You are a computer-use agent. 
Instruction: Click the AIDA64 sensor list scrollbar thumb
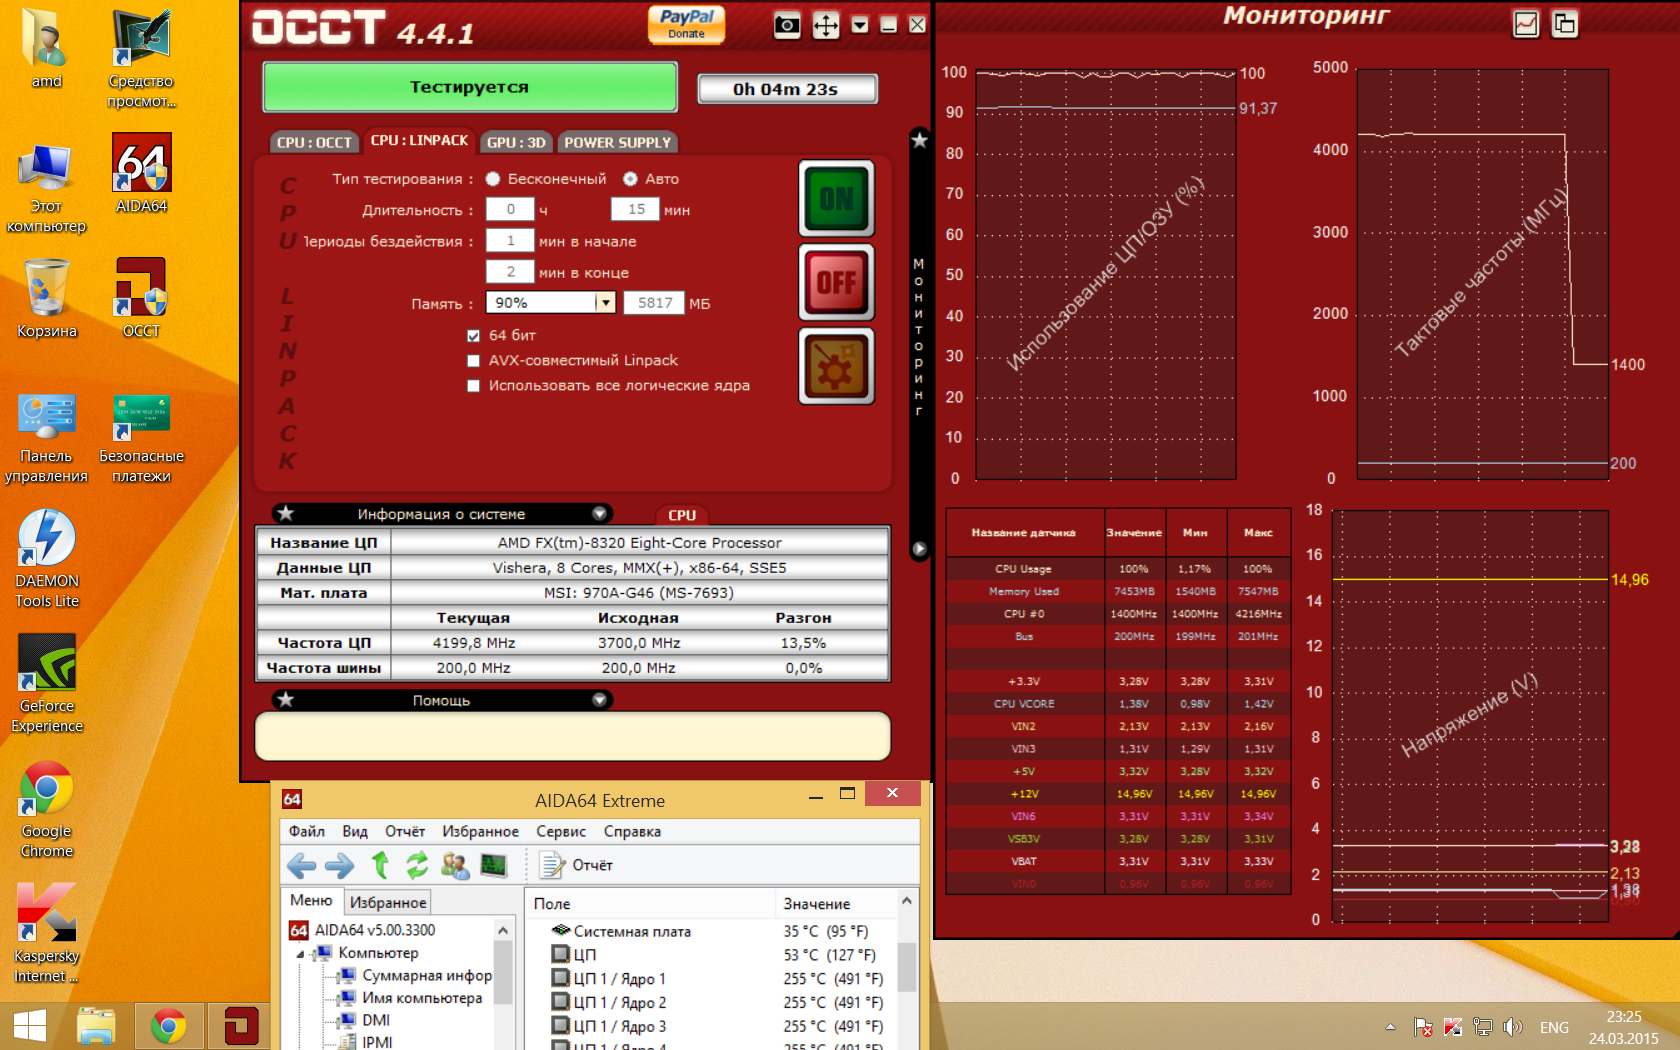click(x=907, y=966)
